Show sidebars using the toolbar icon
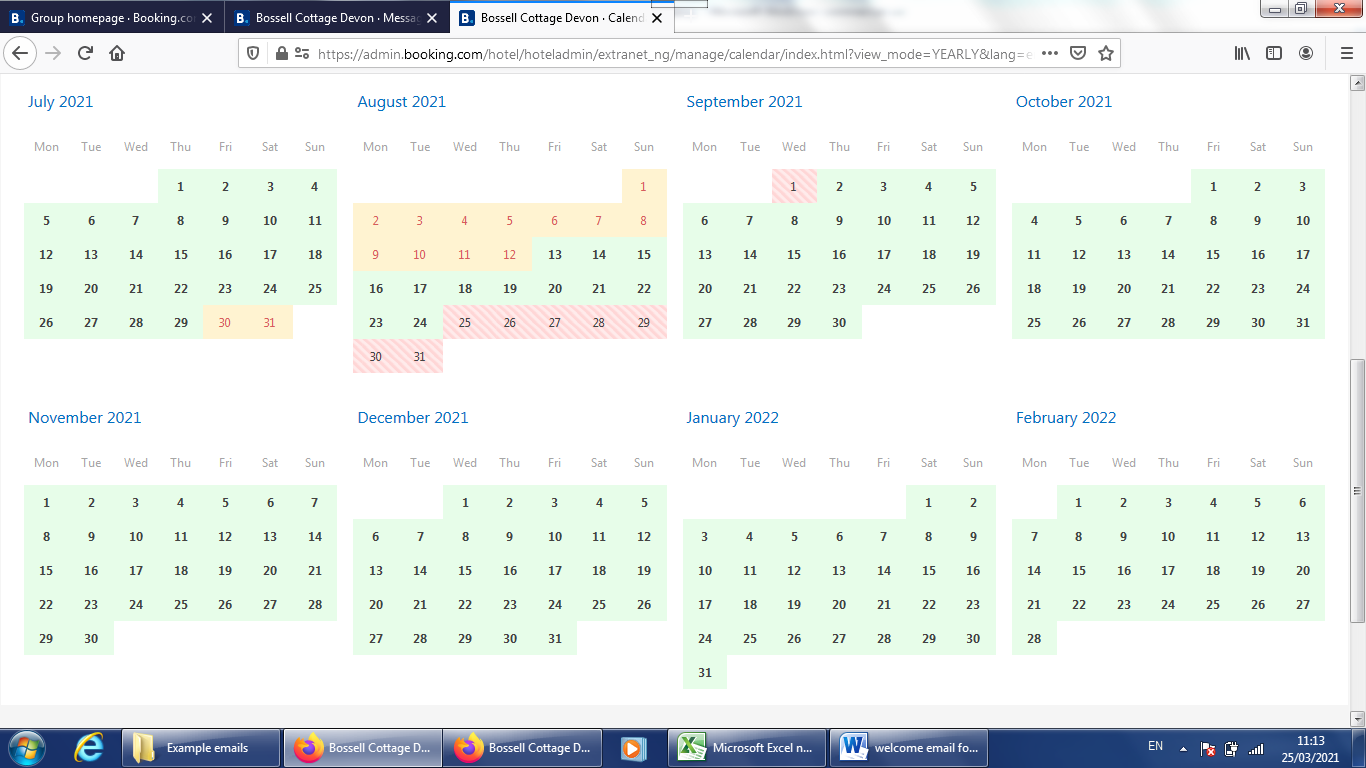 click(1274, 53)
